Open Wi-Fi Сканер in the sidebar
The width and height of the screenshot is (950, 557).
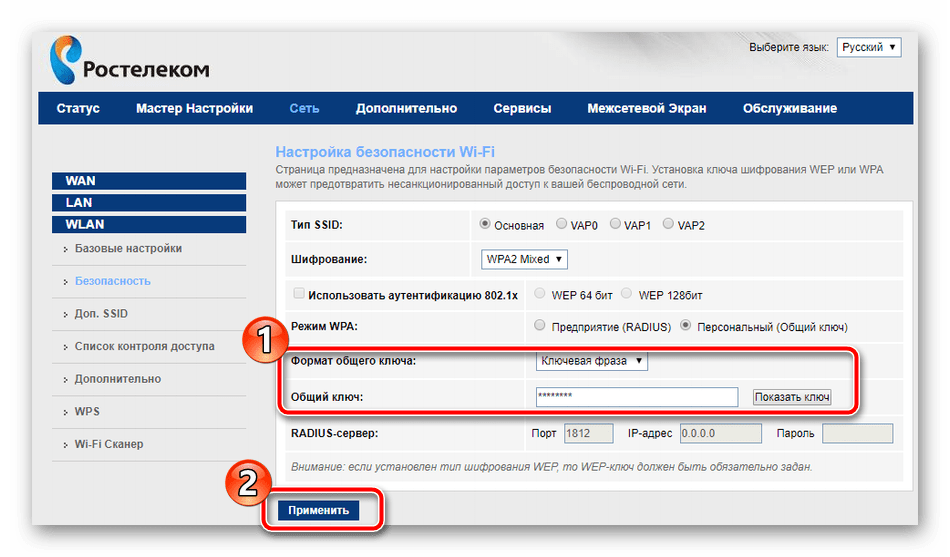click(x=109, y=444)
